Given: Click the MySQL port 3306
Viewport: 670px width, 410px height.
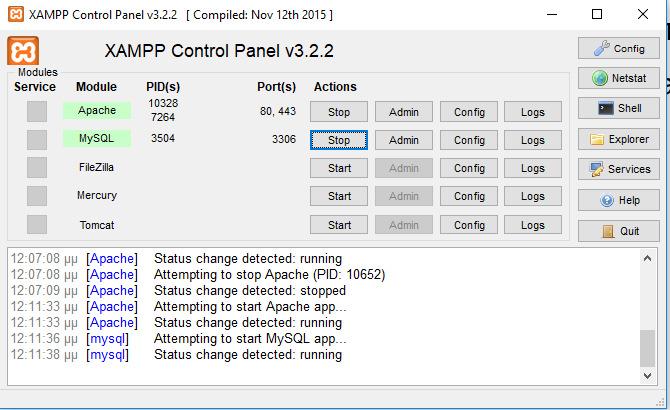Looking at the screenshot, I should pos(284,139).
